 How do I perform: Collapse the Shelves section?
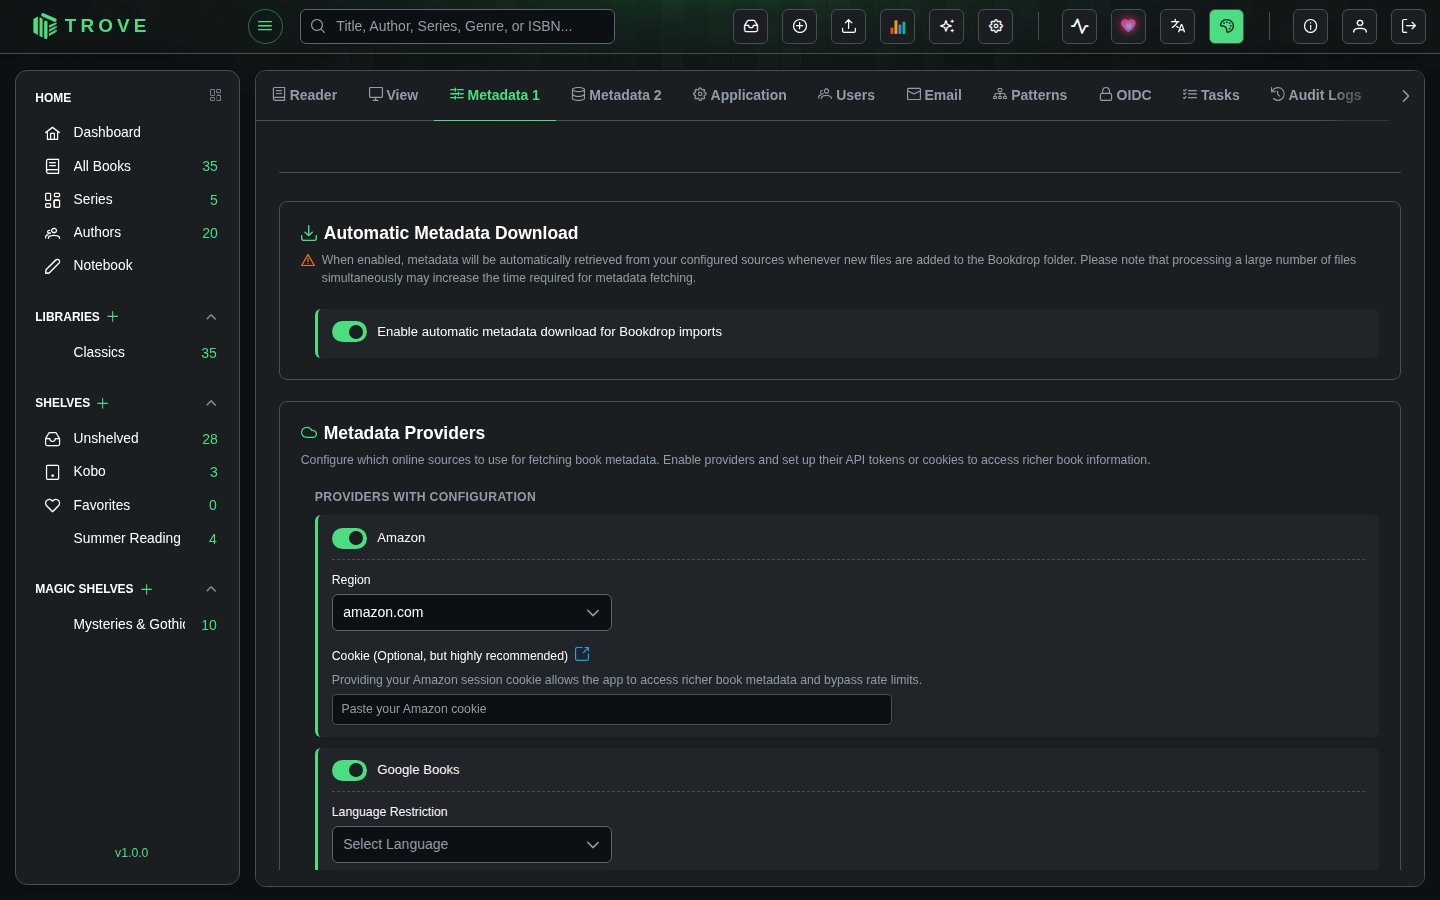211,403
